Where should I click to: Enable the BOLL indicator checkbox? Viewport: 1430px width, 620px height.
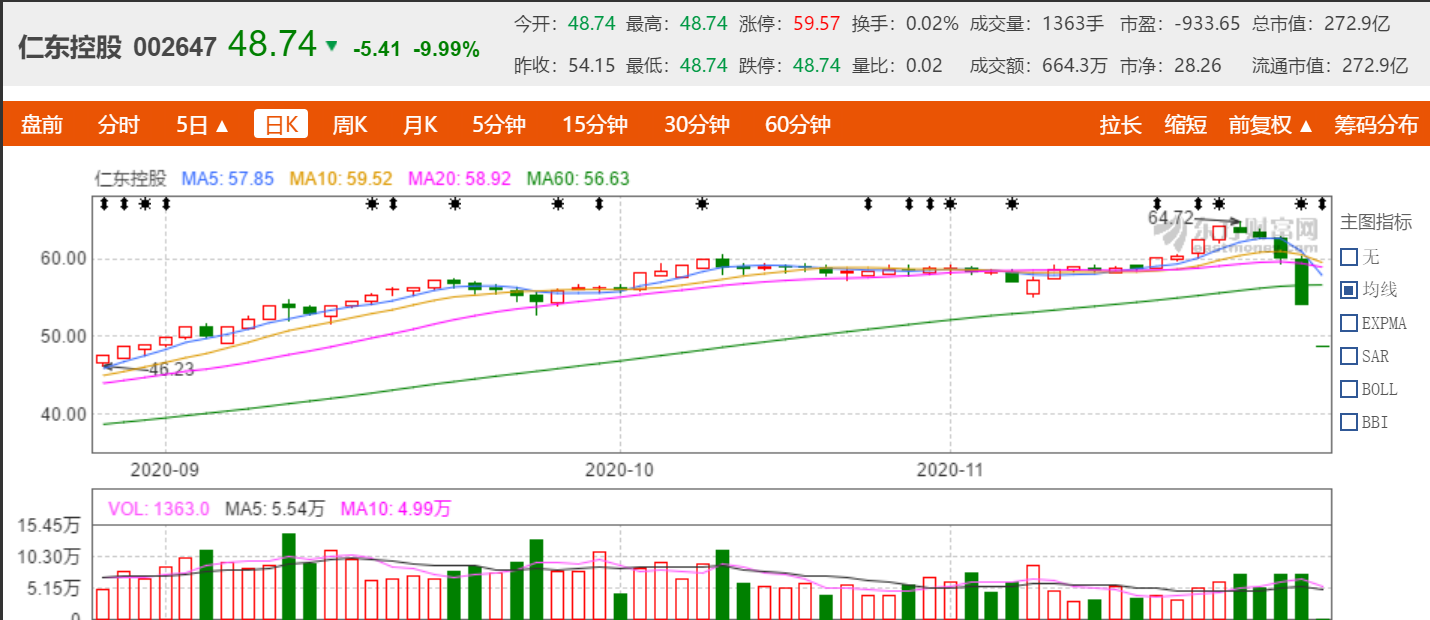point(1349,388)
